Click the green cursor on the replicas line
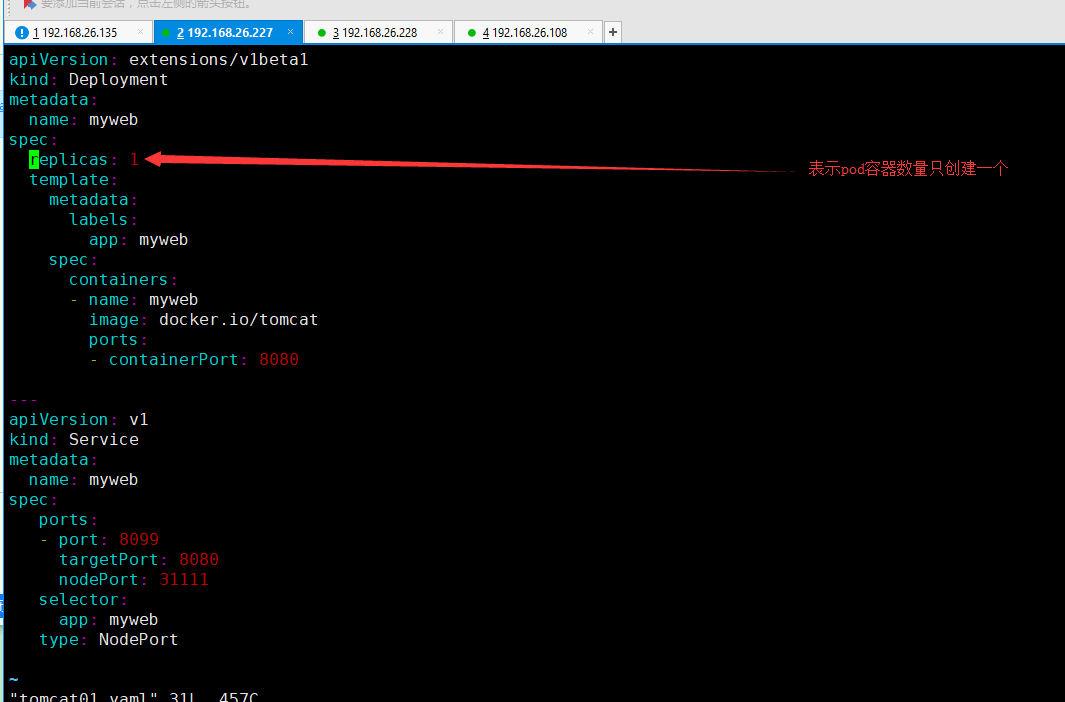Viewport: 1065px width, 702px height. pyautogui.click(x=34, y=159)
